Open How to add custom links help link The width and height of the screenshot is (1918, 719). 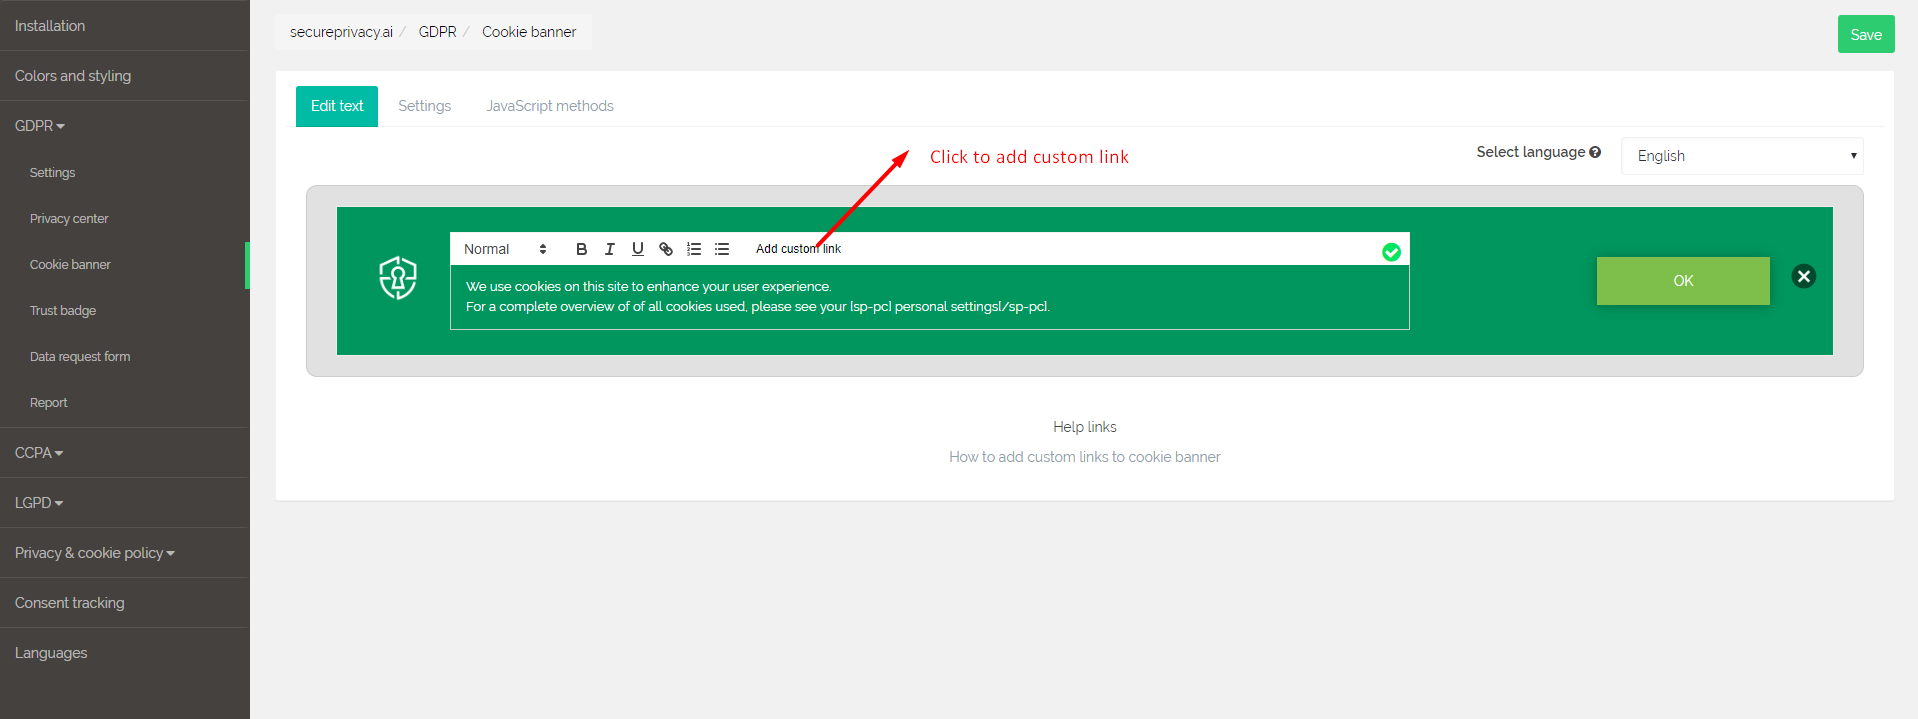click(x=1085, y=457)
